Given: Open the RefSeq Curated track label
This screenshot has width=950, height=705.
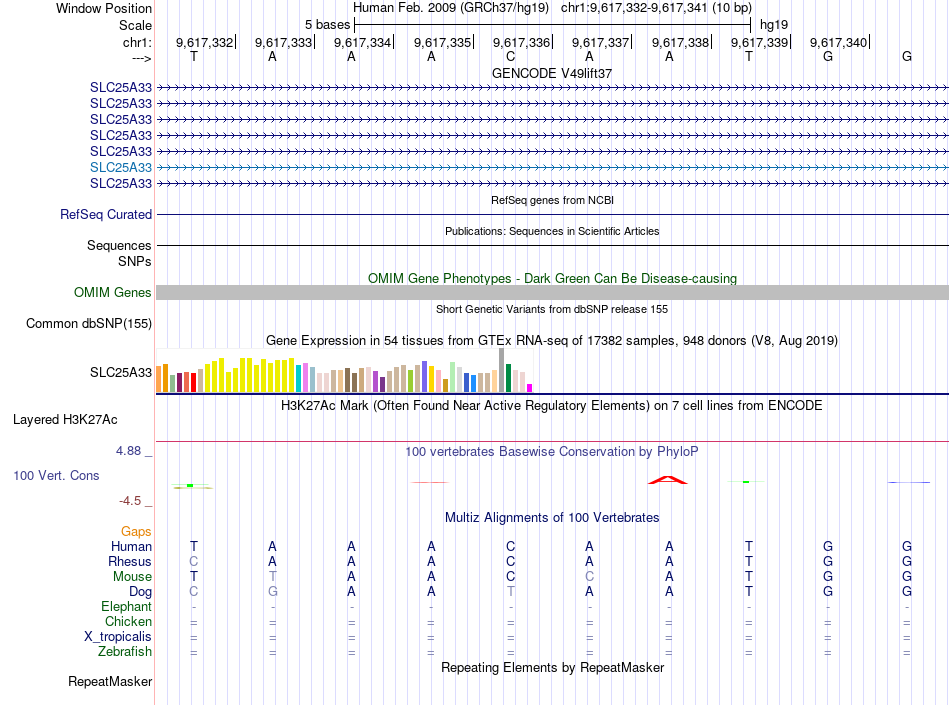Looking at the screenshot, I should pos(106,214).
